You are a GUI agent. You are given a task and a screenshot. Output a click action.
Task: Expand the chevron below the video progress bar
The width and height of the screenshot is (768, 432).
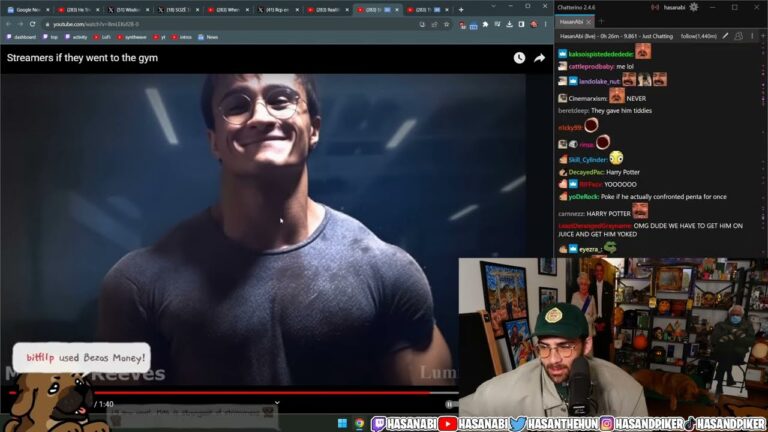coord(277,403)
